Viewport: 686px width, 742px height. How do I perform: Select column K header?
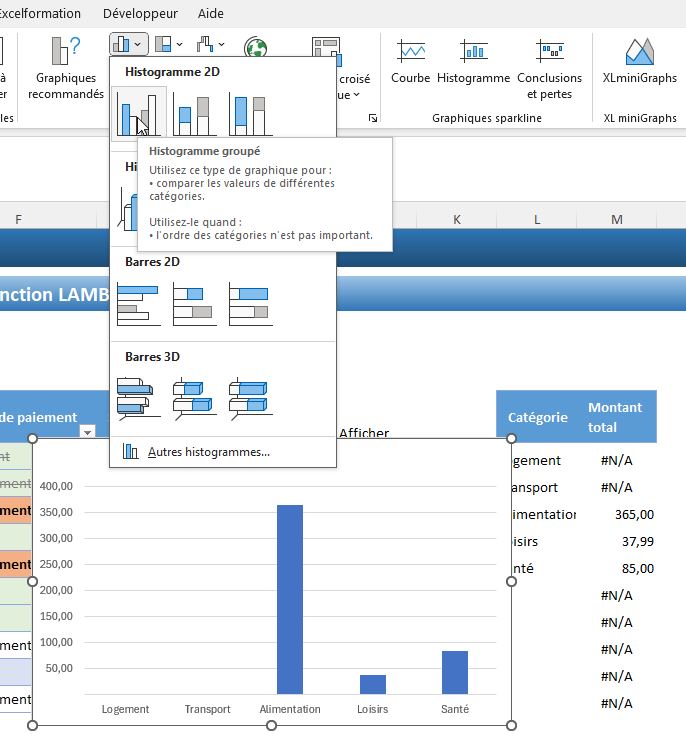(457, 220)
